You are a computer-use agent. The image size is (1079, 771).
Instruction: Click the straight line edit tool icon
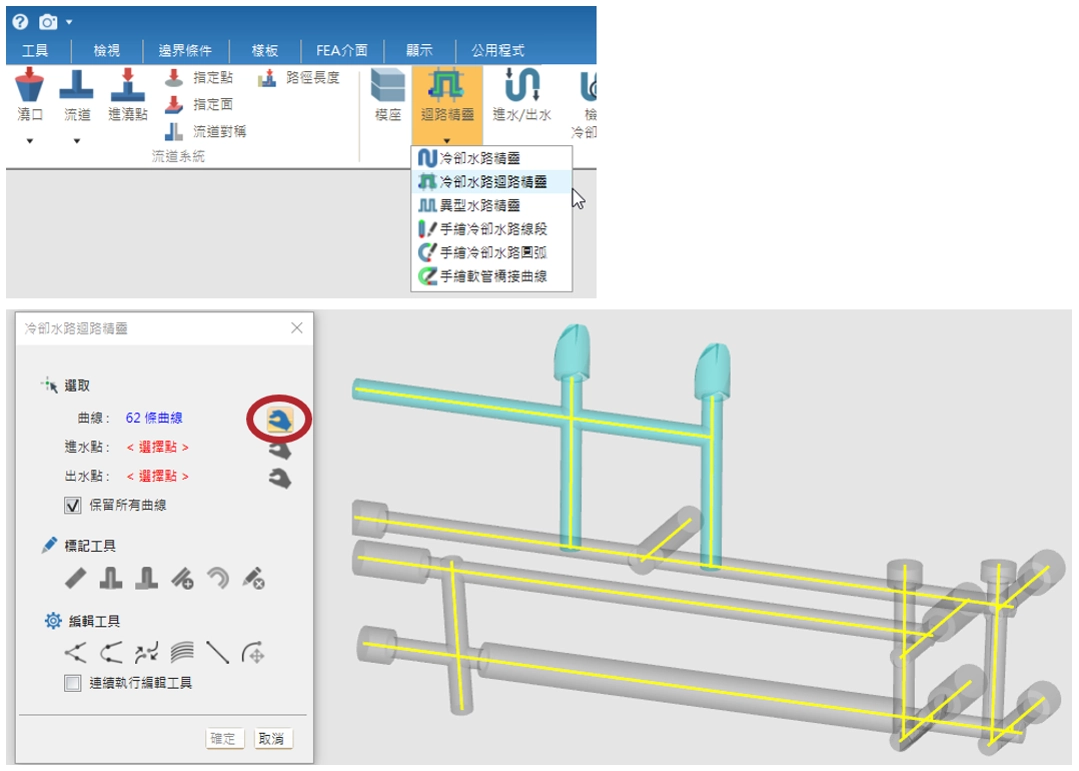(218, 654)
